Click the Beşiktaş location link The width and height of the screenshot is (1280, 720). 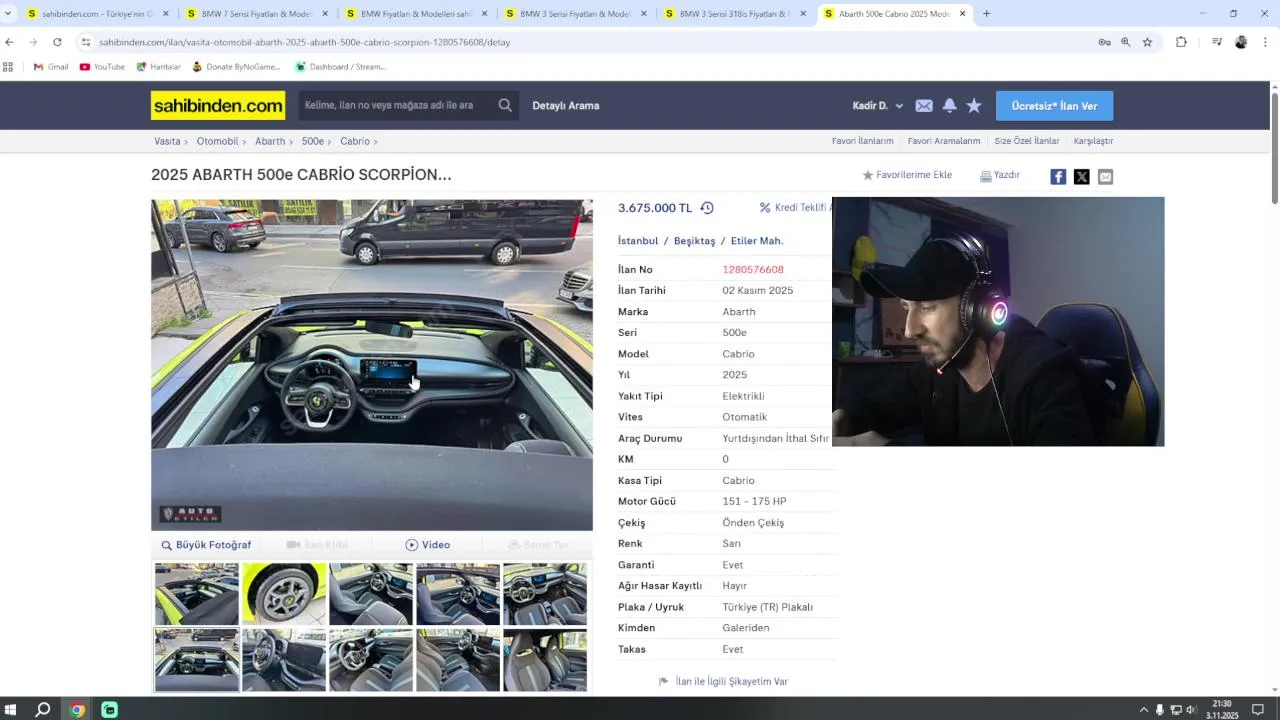[x=694, y=241]
